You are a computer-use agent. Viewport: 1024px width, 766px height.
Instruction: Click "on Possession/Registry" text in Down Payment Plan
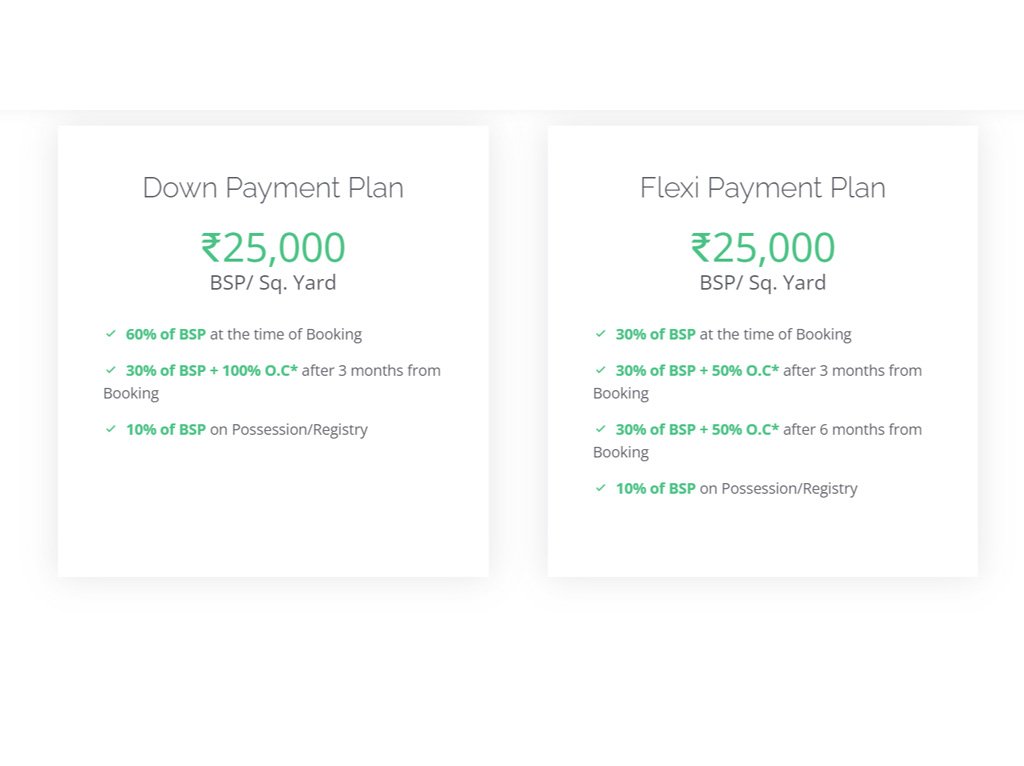coord(289,429)
